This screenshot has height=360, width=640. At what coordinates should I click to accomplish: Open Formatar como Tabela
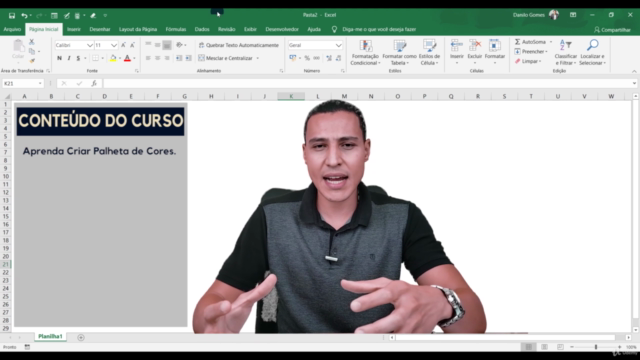(400, 52)
